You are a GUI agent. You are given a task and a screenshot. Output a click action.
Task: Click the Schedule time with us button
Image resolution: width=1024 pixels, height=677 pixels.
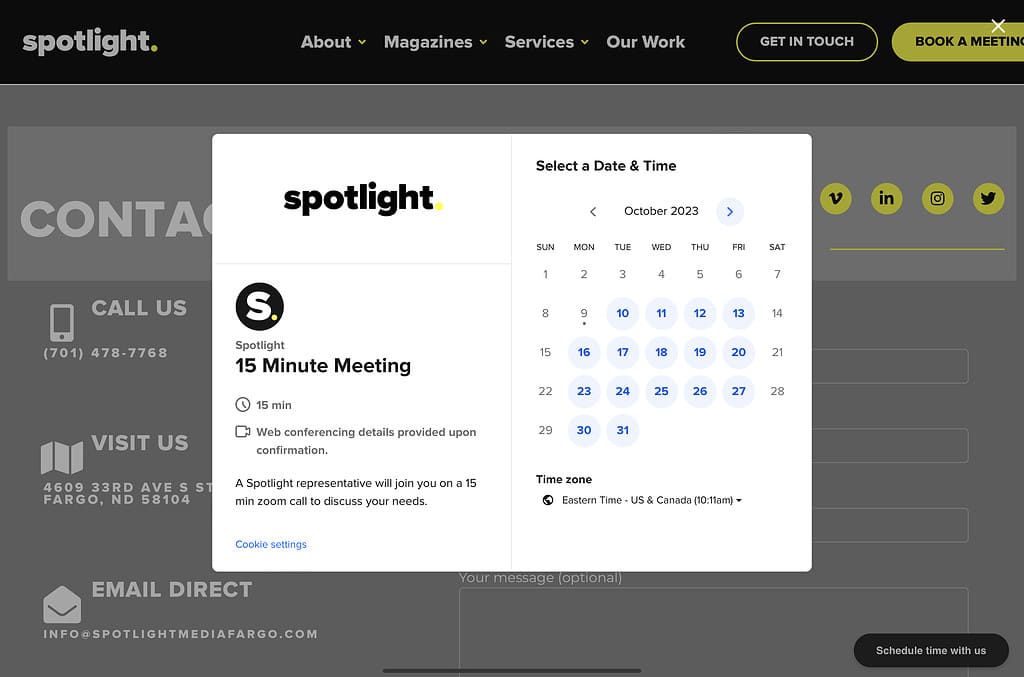click(930, 650)
